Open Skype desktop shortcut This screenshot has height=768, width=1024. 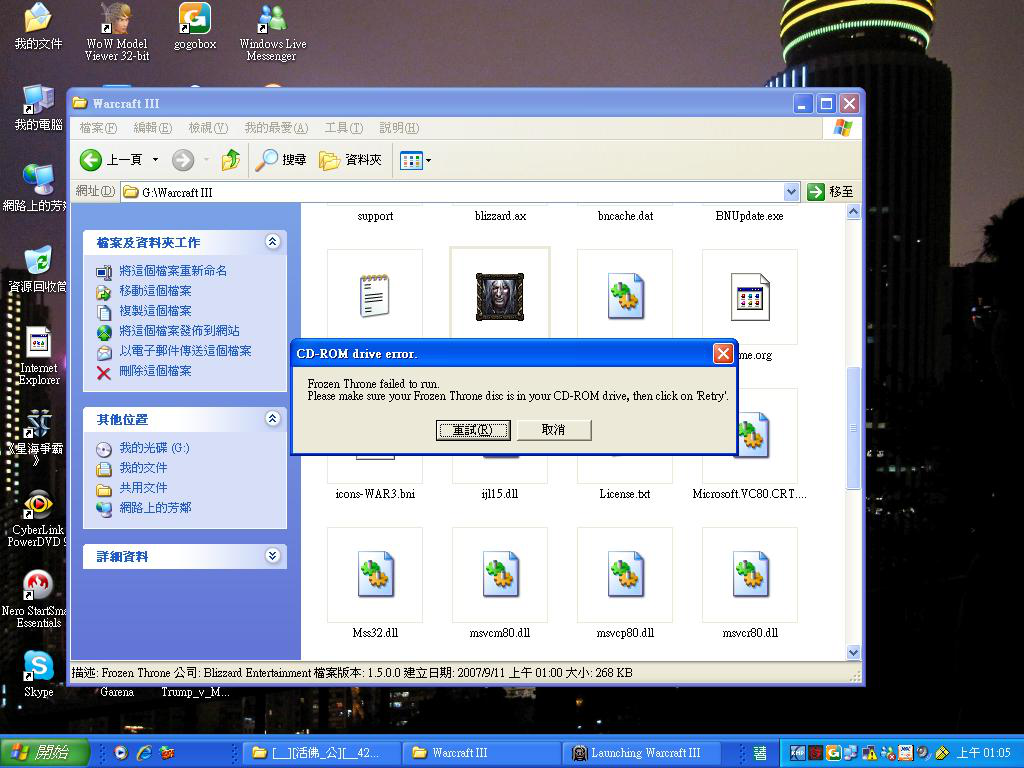click(x=39, y=675)
